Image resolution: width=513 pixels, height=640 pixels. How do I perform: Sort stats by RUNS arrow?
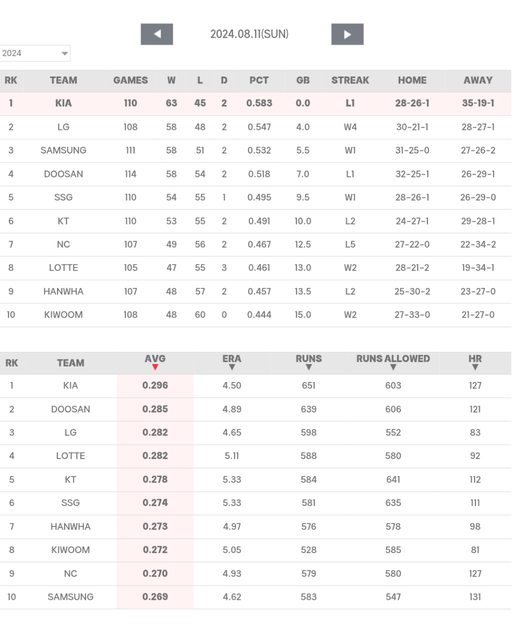pyautogui.click(x=309, y=367)
